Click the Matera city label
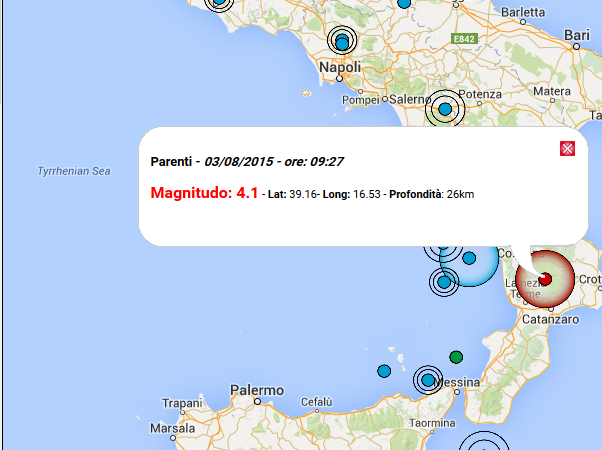The width and height of the screenshot is (602, 450). 552,91
